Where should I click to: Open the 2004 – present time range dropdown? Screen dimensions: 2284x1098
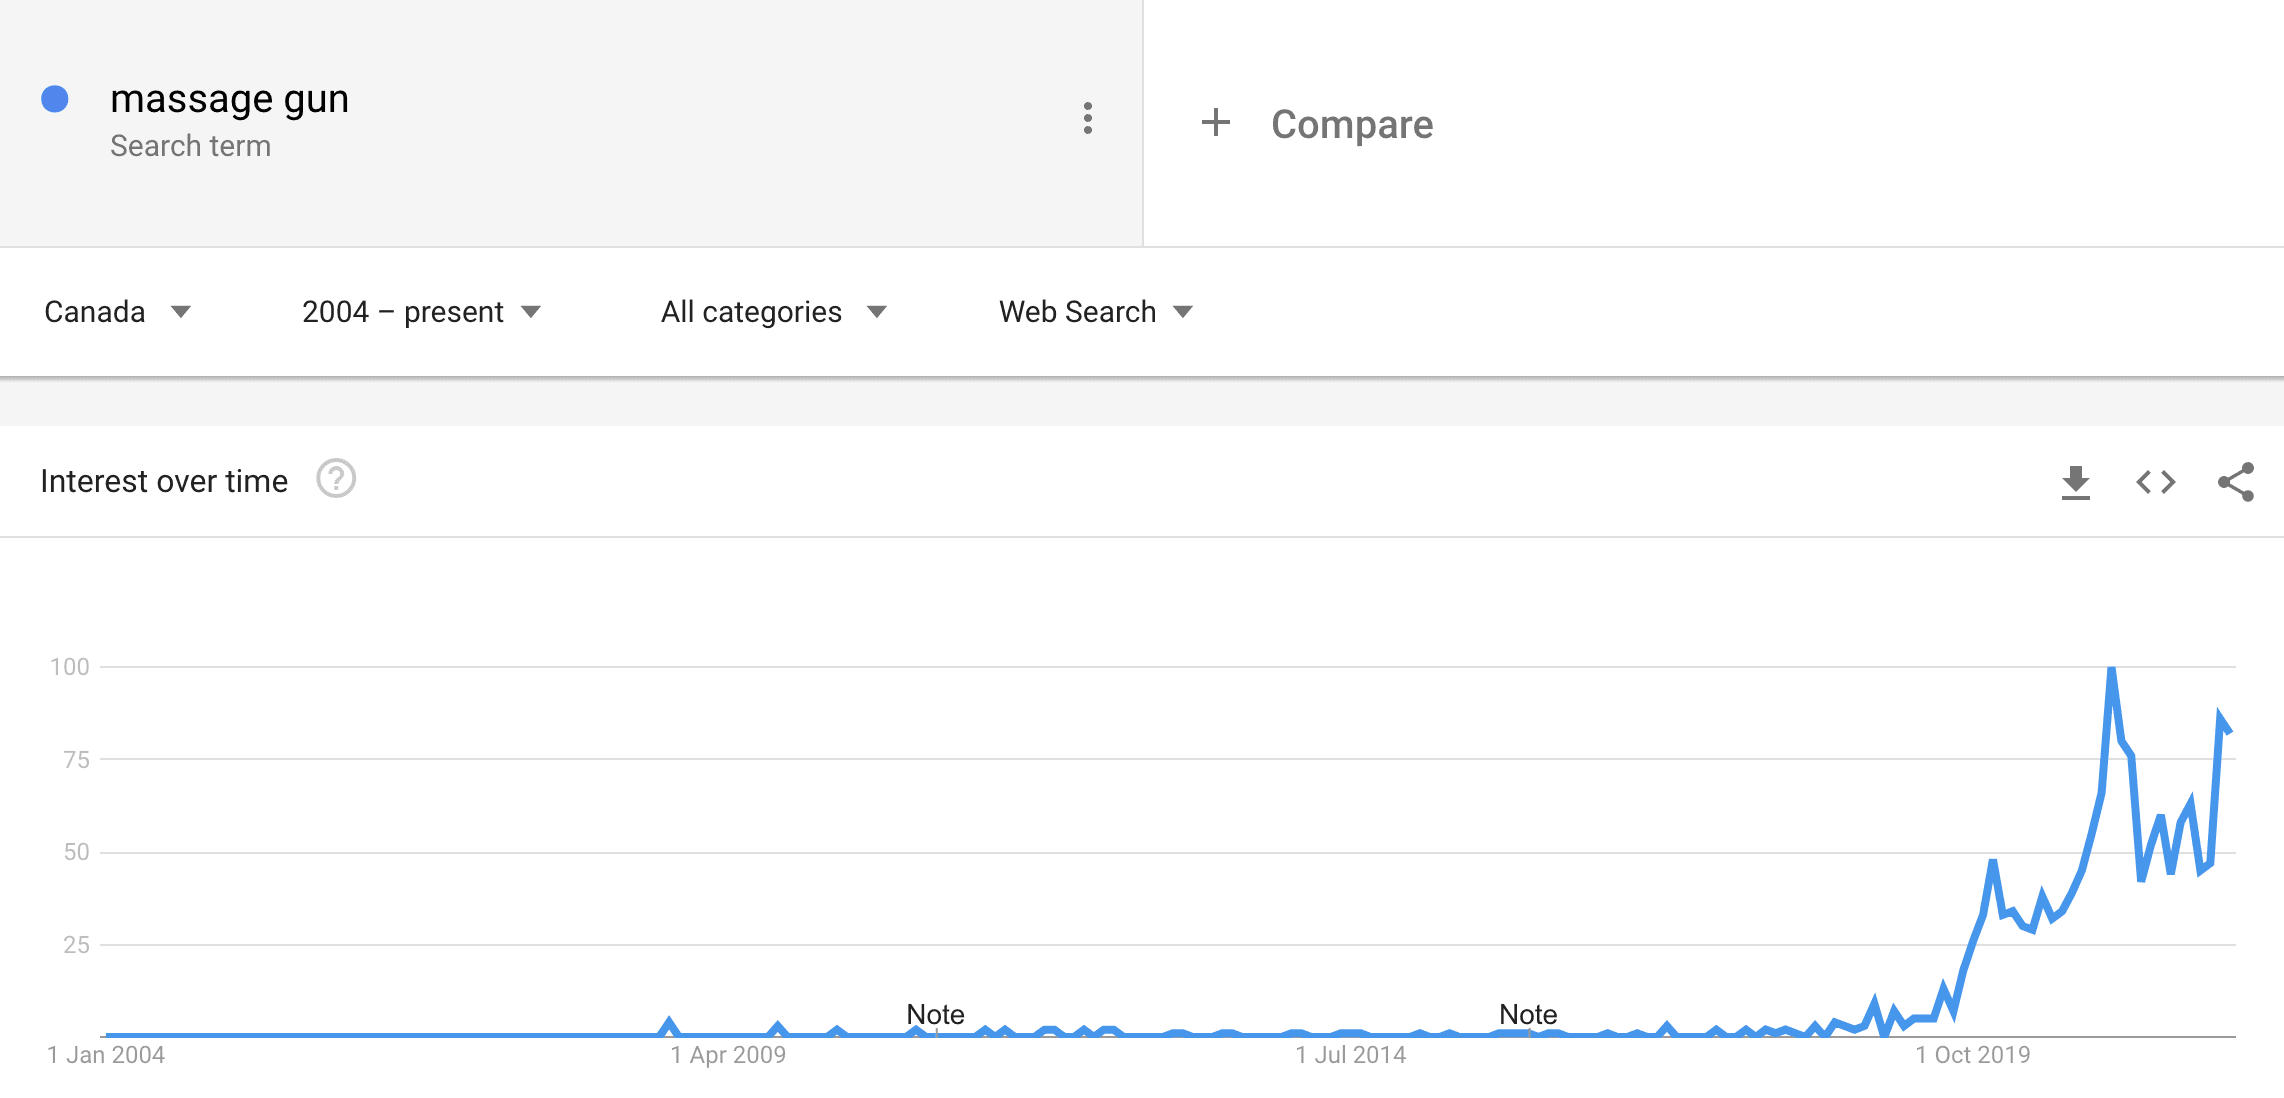click(421, 312)
